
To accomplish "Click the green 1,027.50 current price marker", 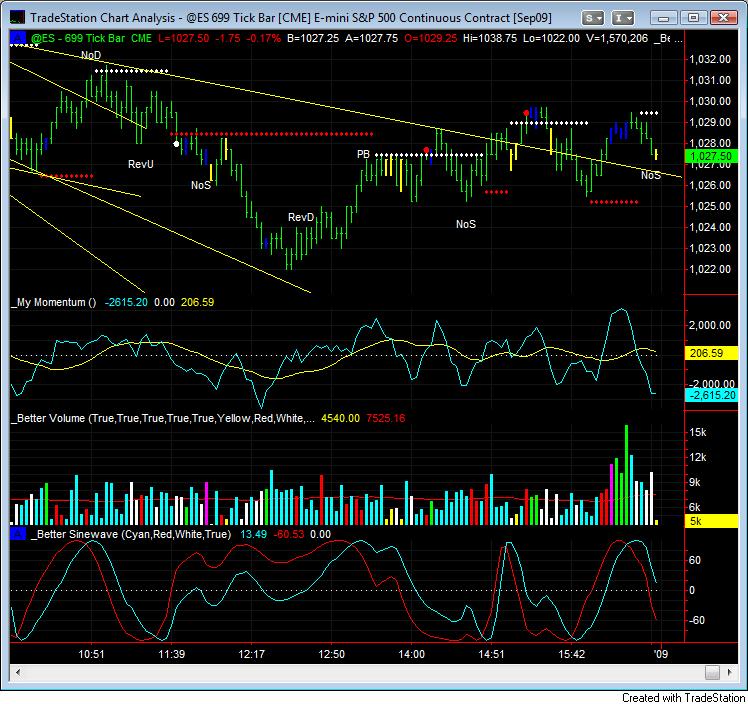I will (711, 156).
